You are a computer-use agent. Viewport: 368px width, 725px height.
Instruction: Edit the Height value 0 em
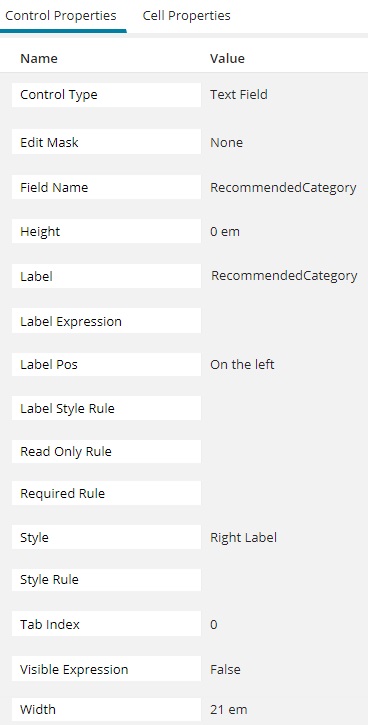pos(225,231)
